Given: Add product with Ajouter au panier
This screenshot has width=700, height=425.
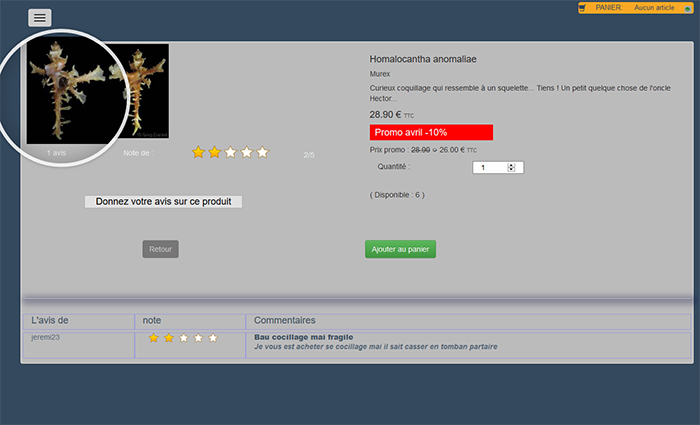Looking at the screenshot, I should click(400, 249).
